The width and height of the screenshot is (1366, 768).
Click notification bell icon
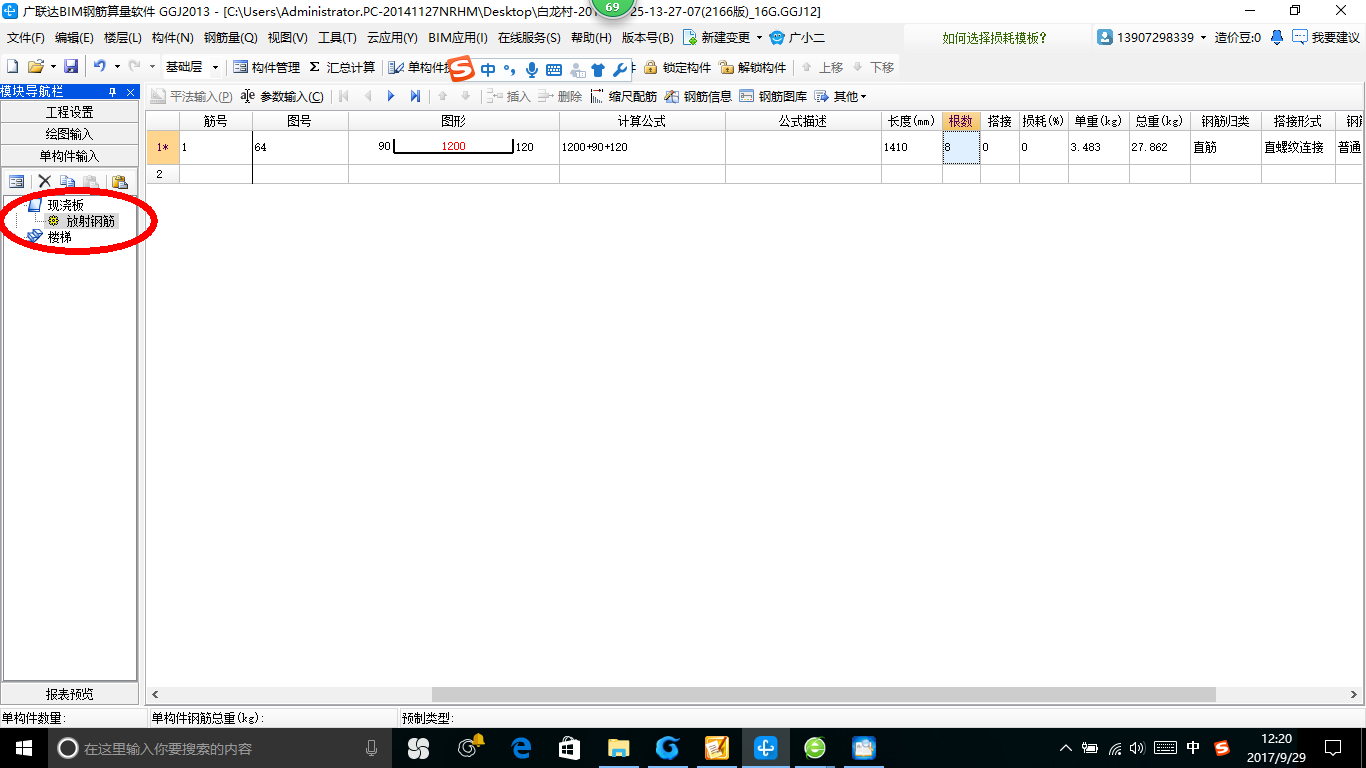tap(1277, 38)
